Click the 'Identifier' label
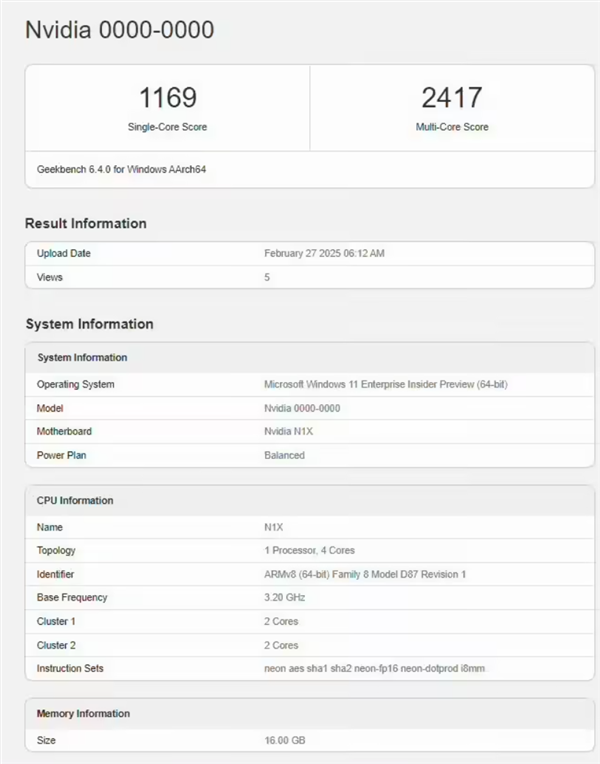600x764 pixels. (56, 574)
